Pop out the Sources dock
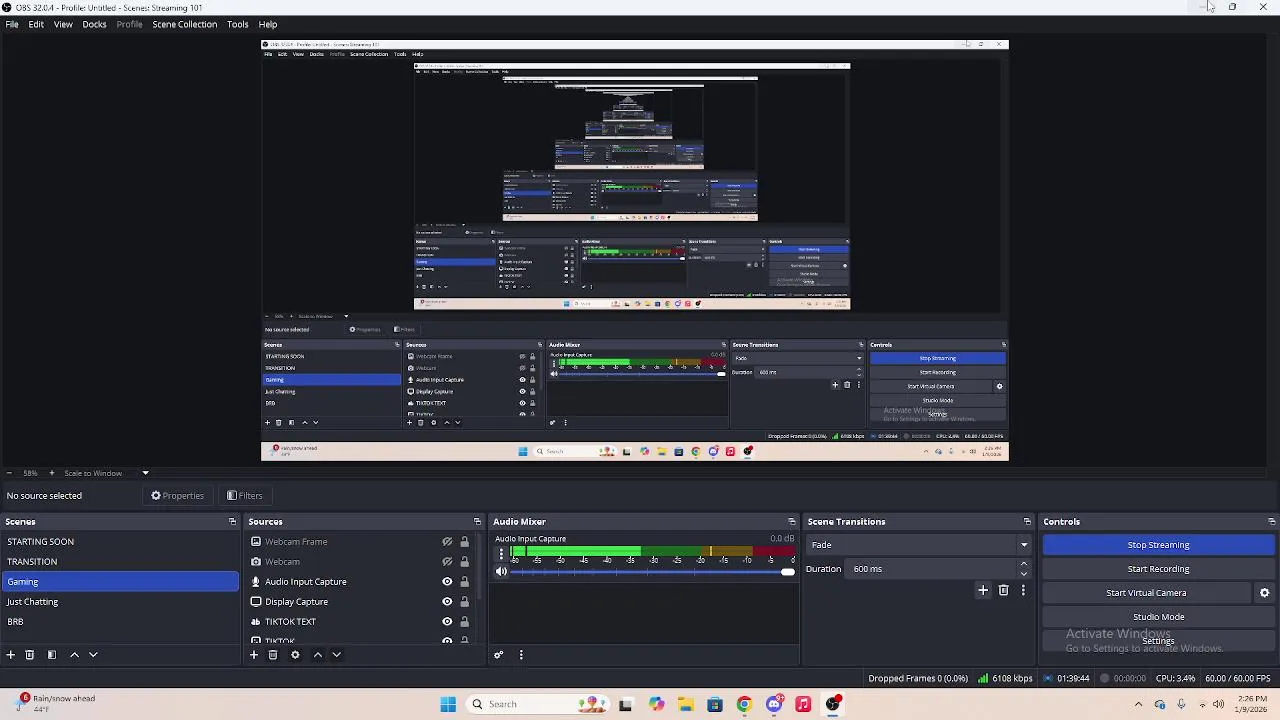 477,522
